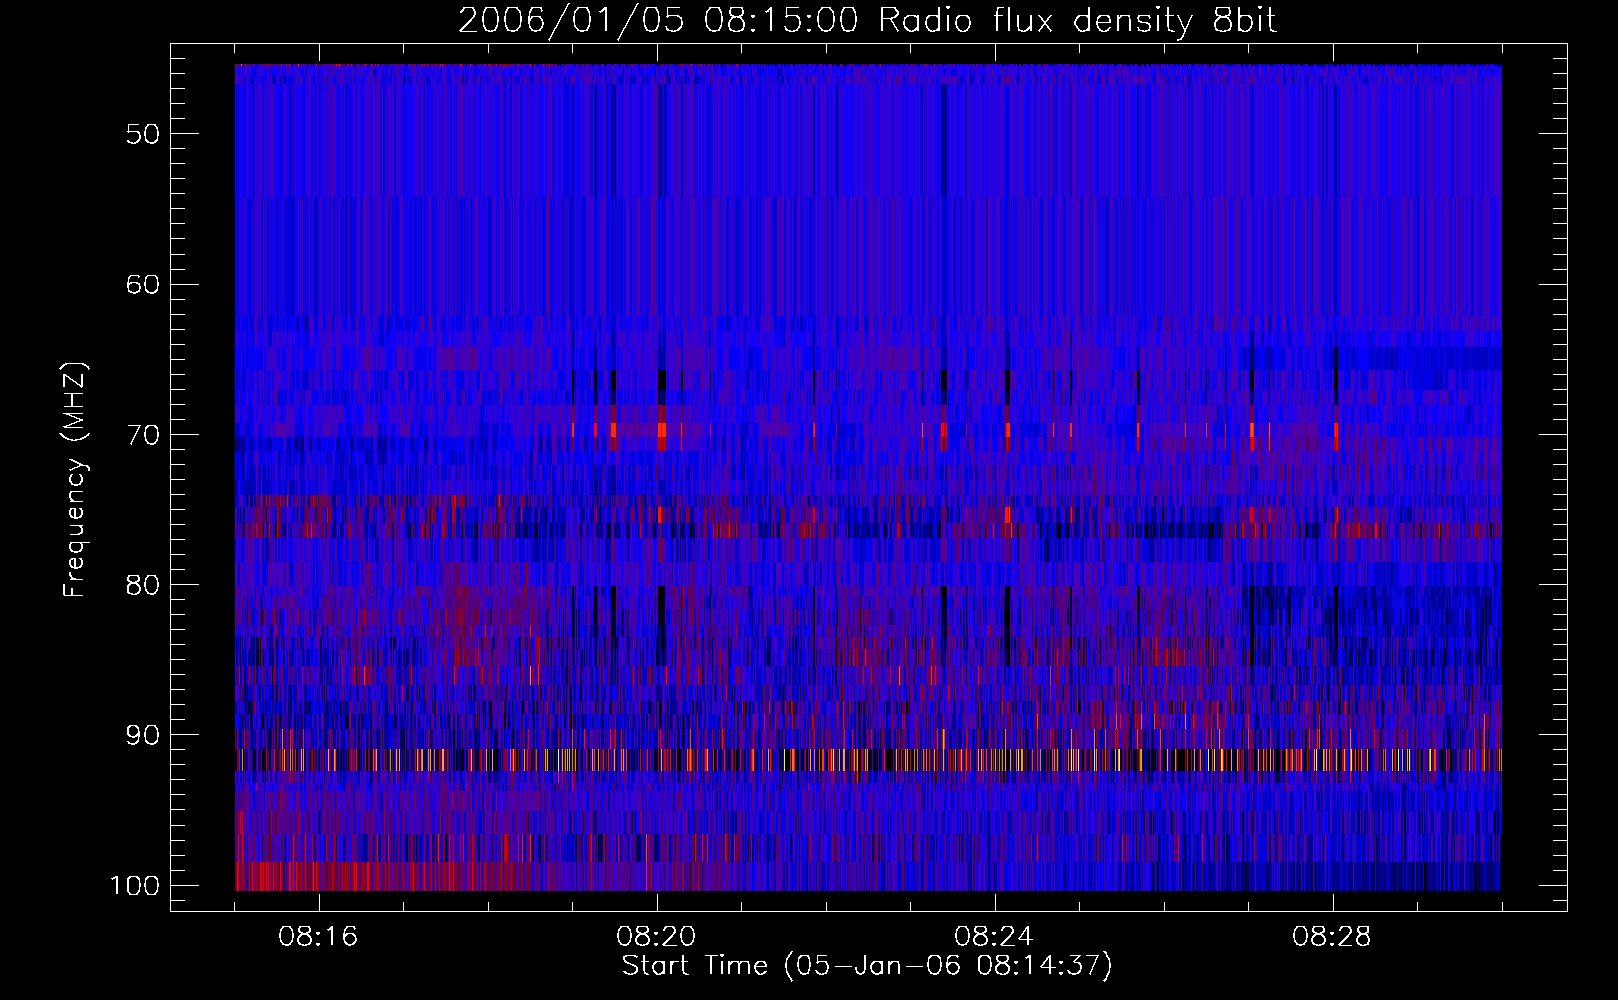This screenshot has width=1618, height=1000.
Task: Click the 08:24 time tick label
Action: (995, 937)
